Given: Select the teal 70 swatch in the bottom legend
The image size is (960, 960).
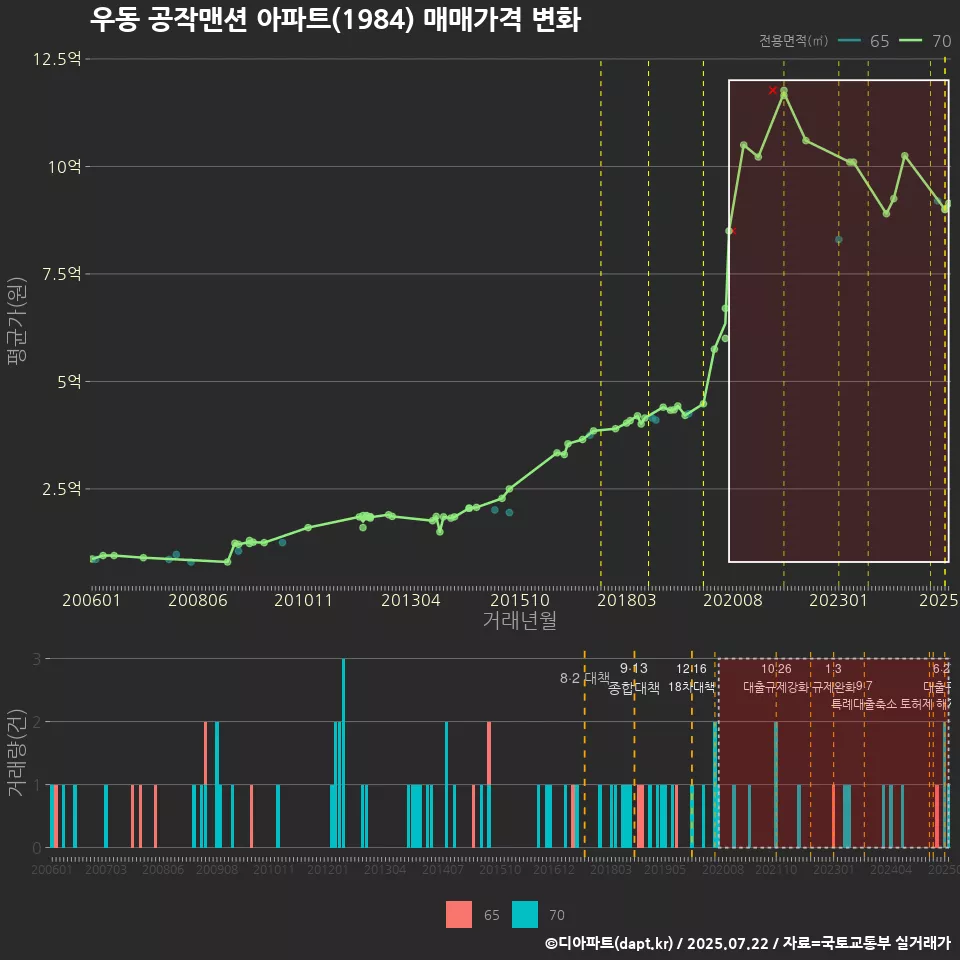Looking at the screenshot, I should [x=525, y=915].
